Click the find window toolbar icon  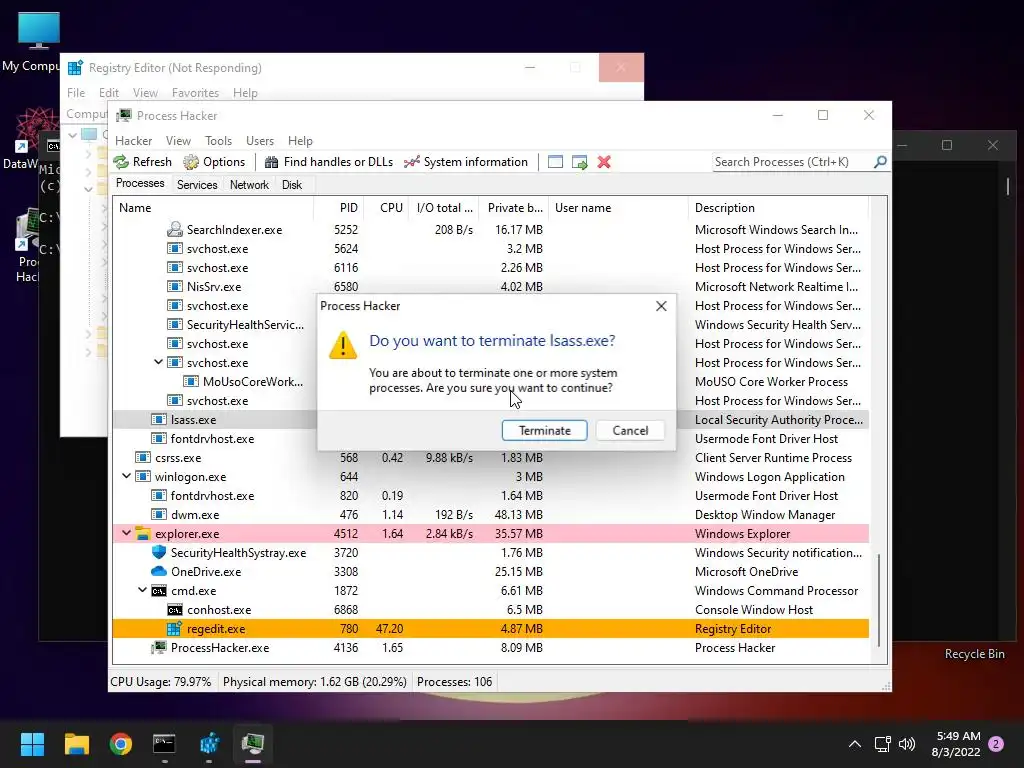[555, 162]
